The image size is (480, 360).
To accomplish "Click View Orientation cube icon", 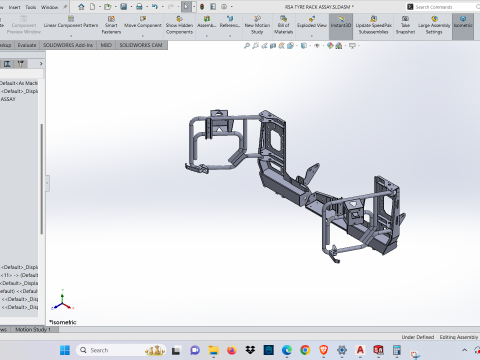I will pos(290,46).
